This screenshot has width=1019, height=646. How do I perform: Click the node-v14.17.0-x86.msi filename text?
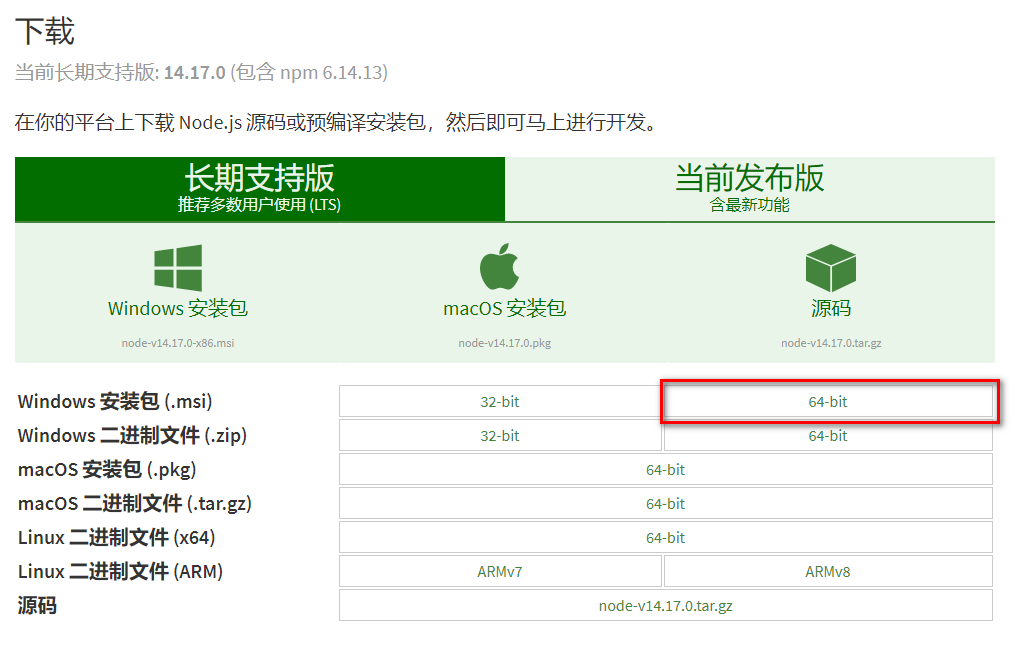click(178, 343)
